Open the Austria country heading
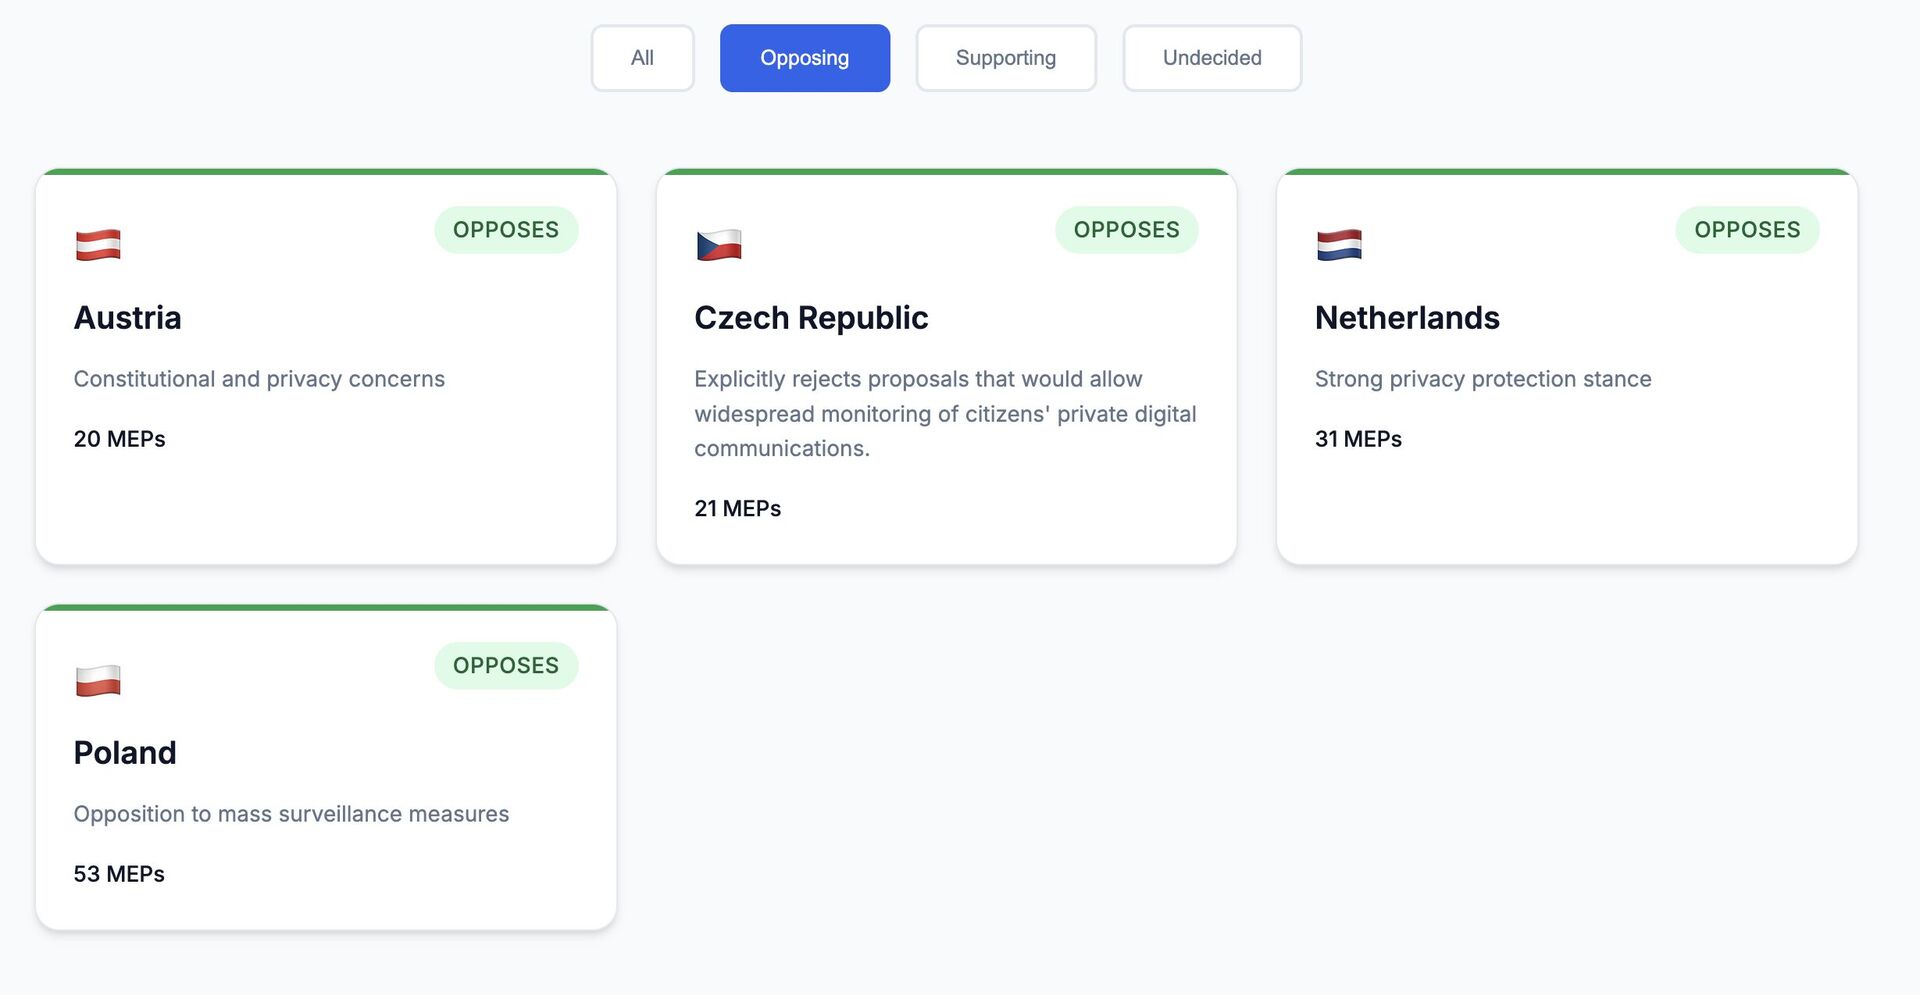Screen dimensions: 1920x995 coord(128,318)
